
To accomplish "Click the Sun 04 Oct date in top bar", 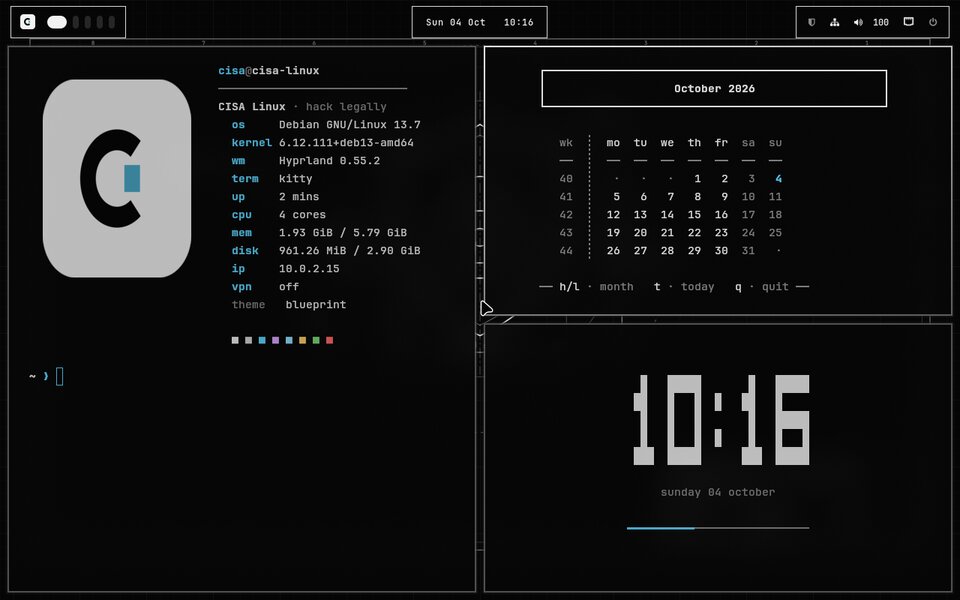I will [x=456, y=22].
